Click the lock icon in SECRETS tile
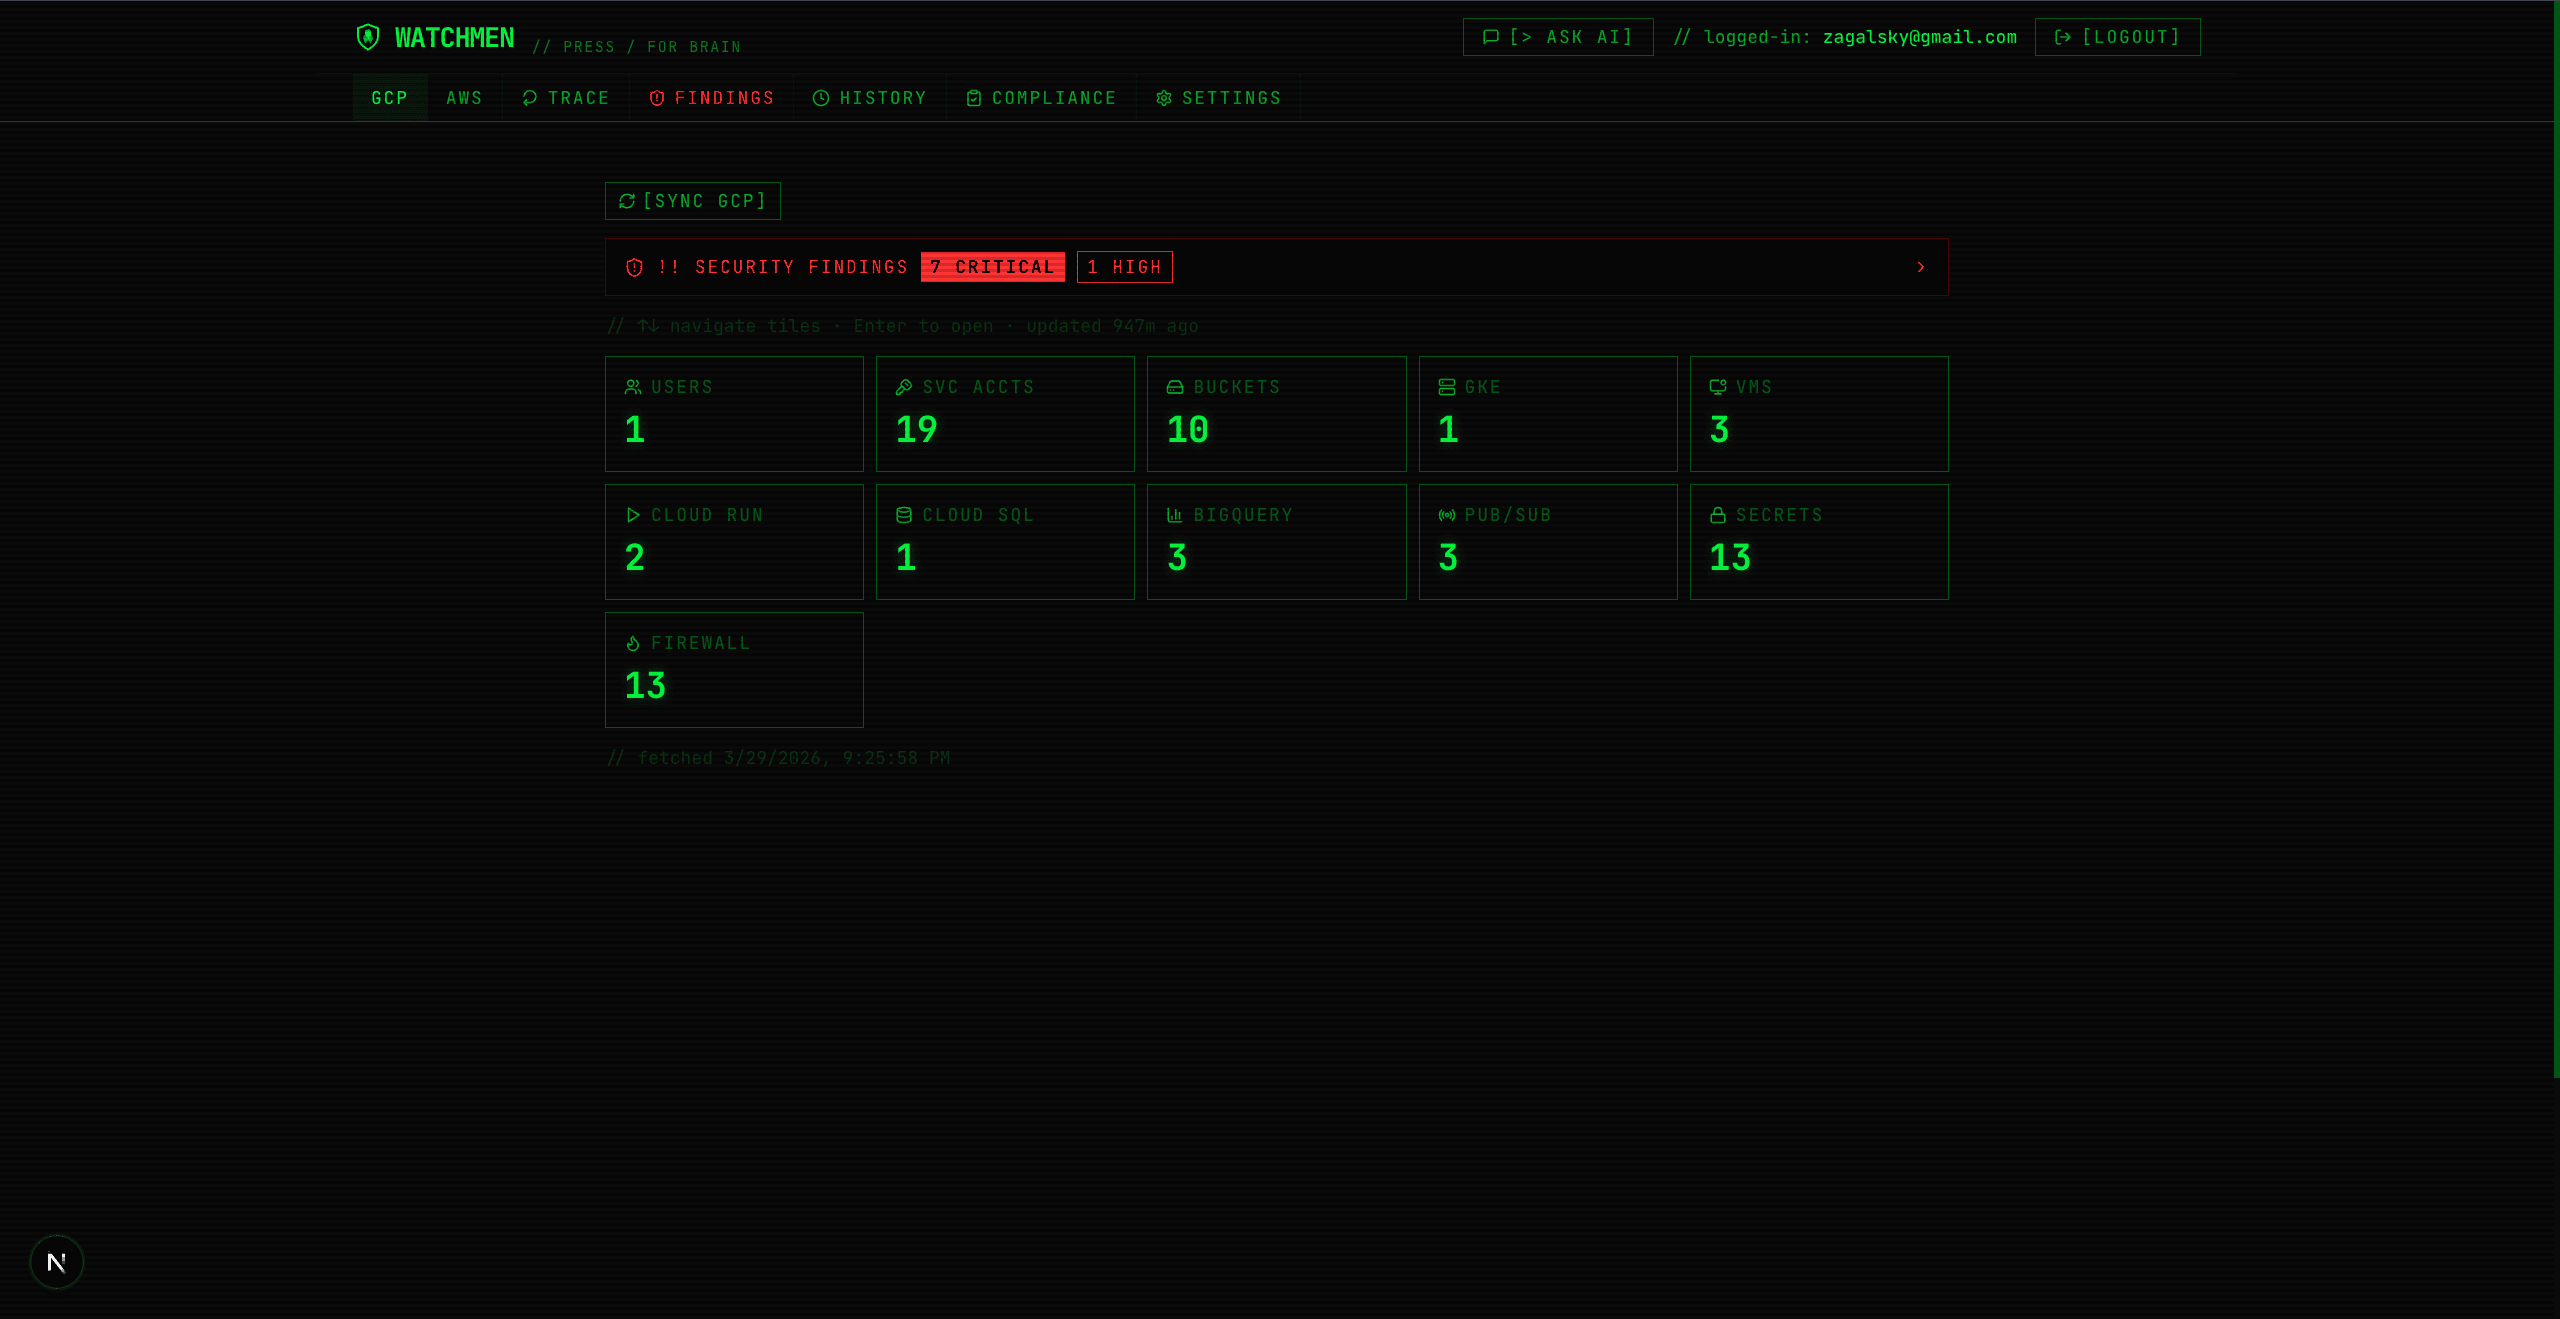The image size is (2560, 1319). tap(1718, 515)
